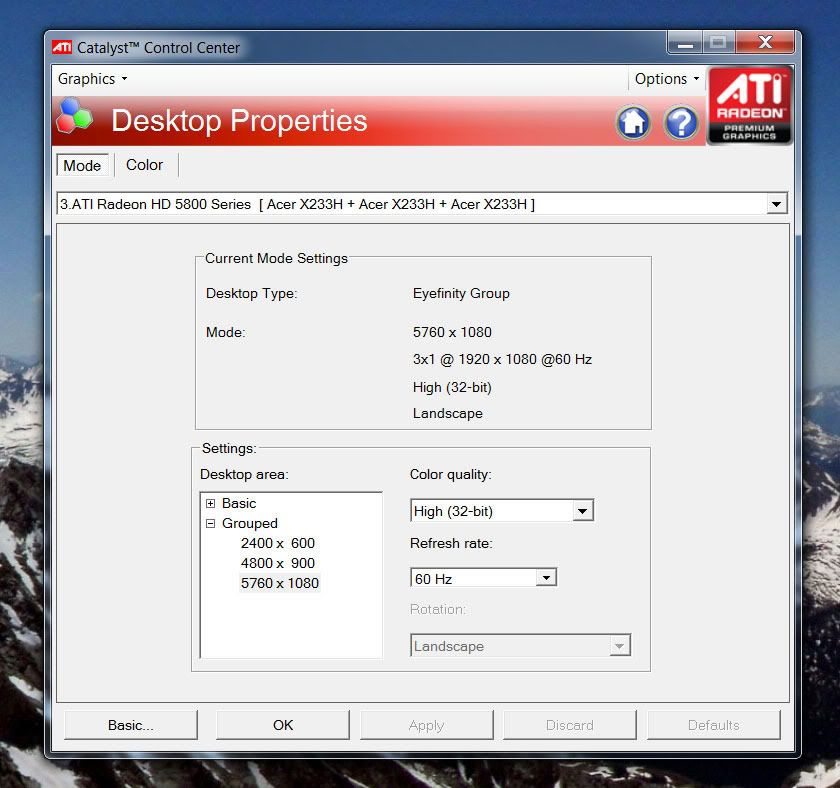This screenshot has width=840, height=788.
Task: Select the 2400 x 600 resolution
Action: [278, 543]
